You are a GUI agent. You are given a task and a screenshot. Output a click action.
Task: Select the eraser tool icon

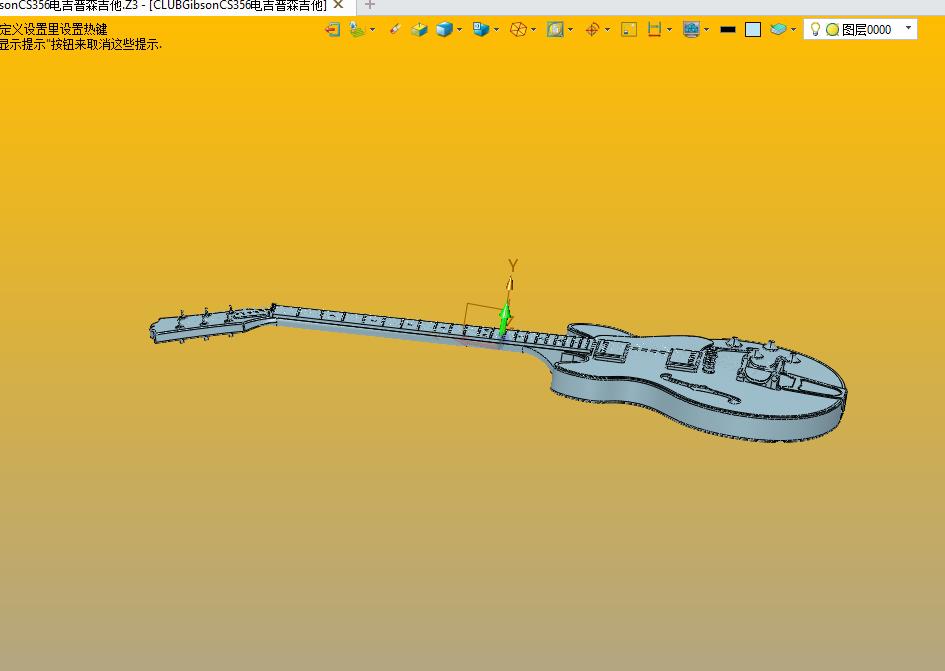395,28
